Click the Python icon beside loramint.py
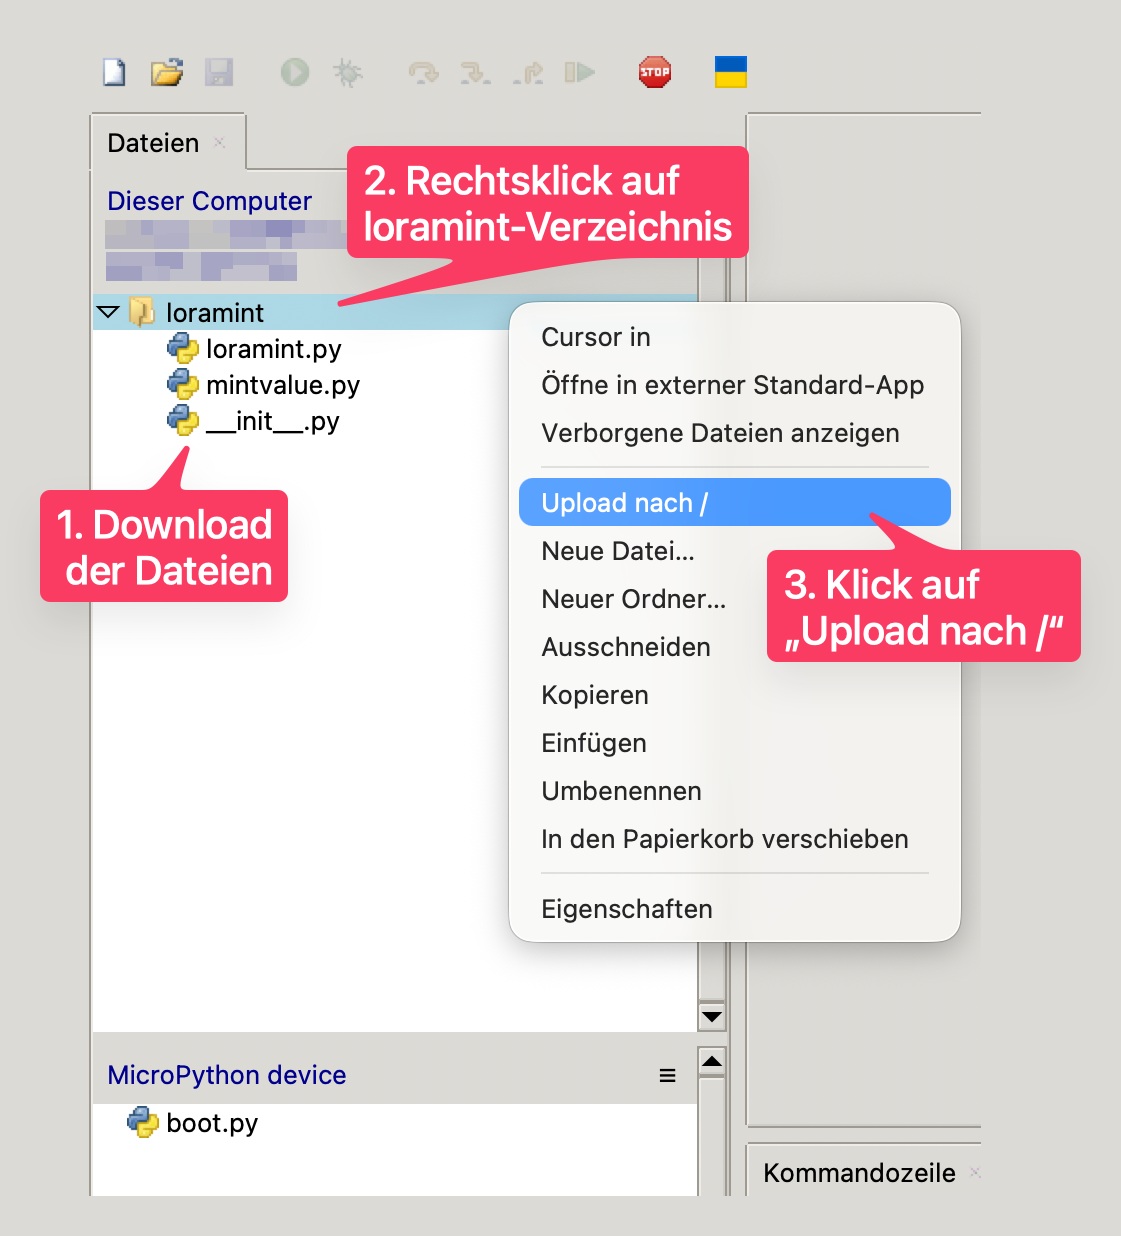This screenshot has width=1121, height=1236. (182, 348)
